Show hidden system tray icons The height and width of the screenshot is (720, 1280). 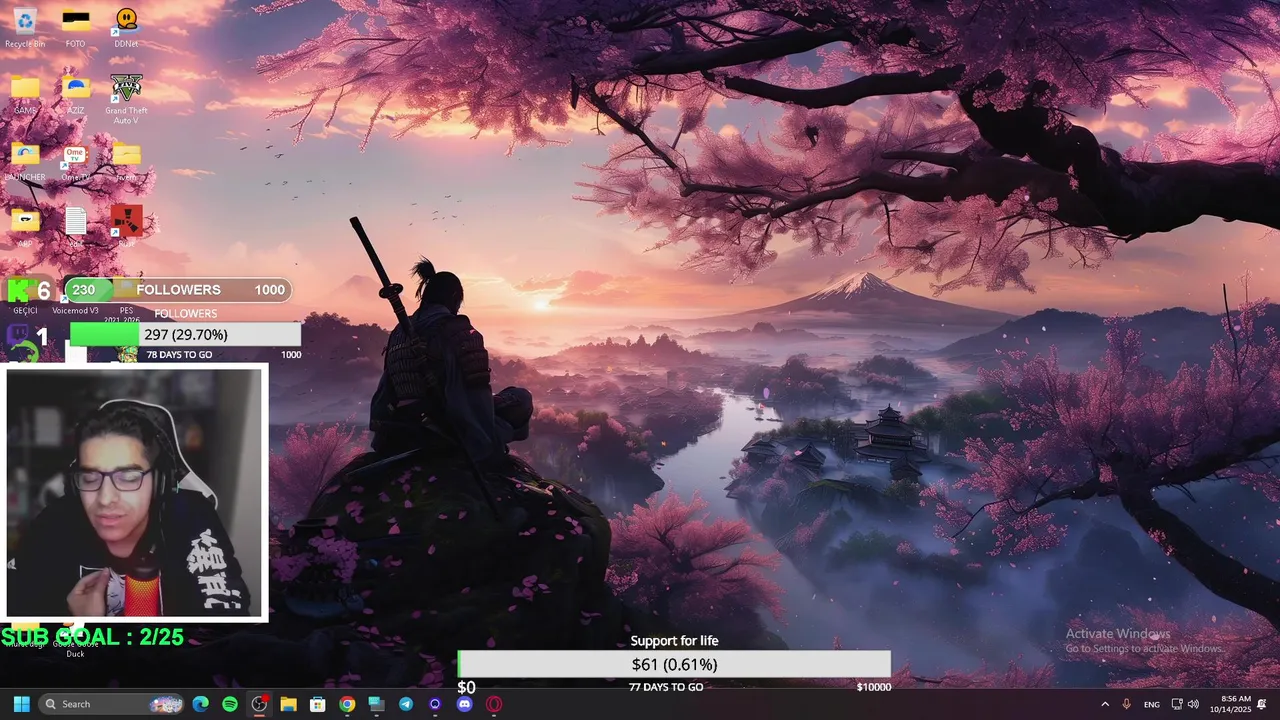(x=1105, y=704)
